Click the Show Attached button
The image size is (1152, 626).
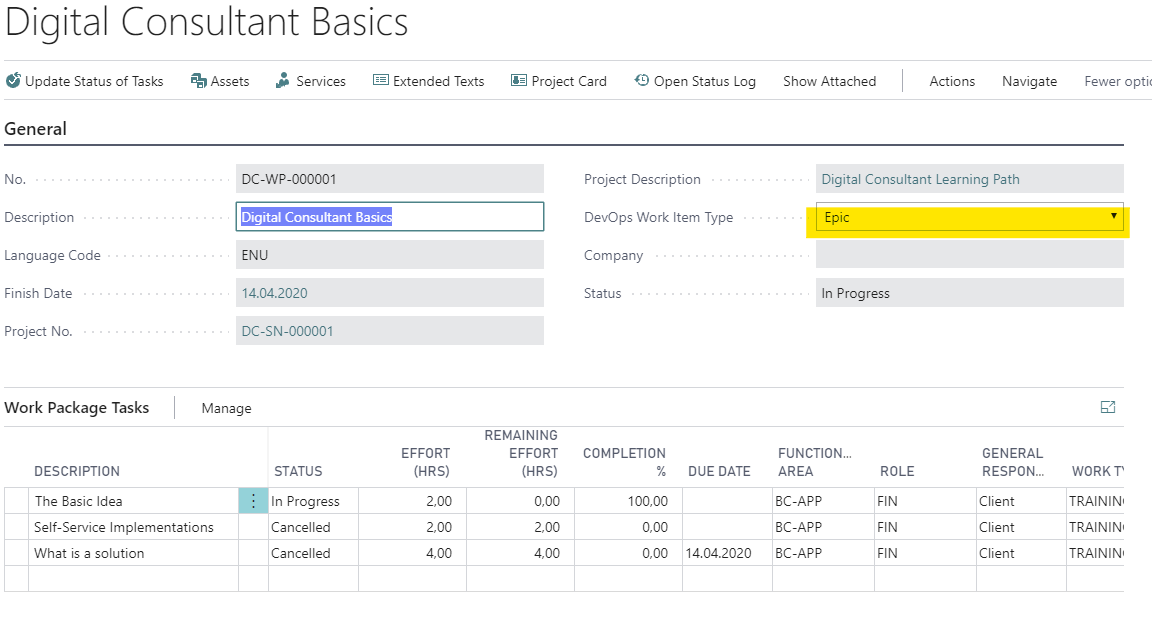pos(829,81)
